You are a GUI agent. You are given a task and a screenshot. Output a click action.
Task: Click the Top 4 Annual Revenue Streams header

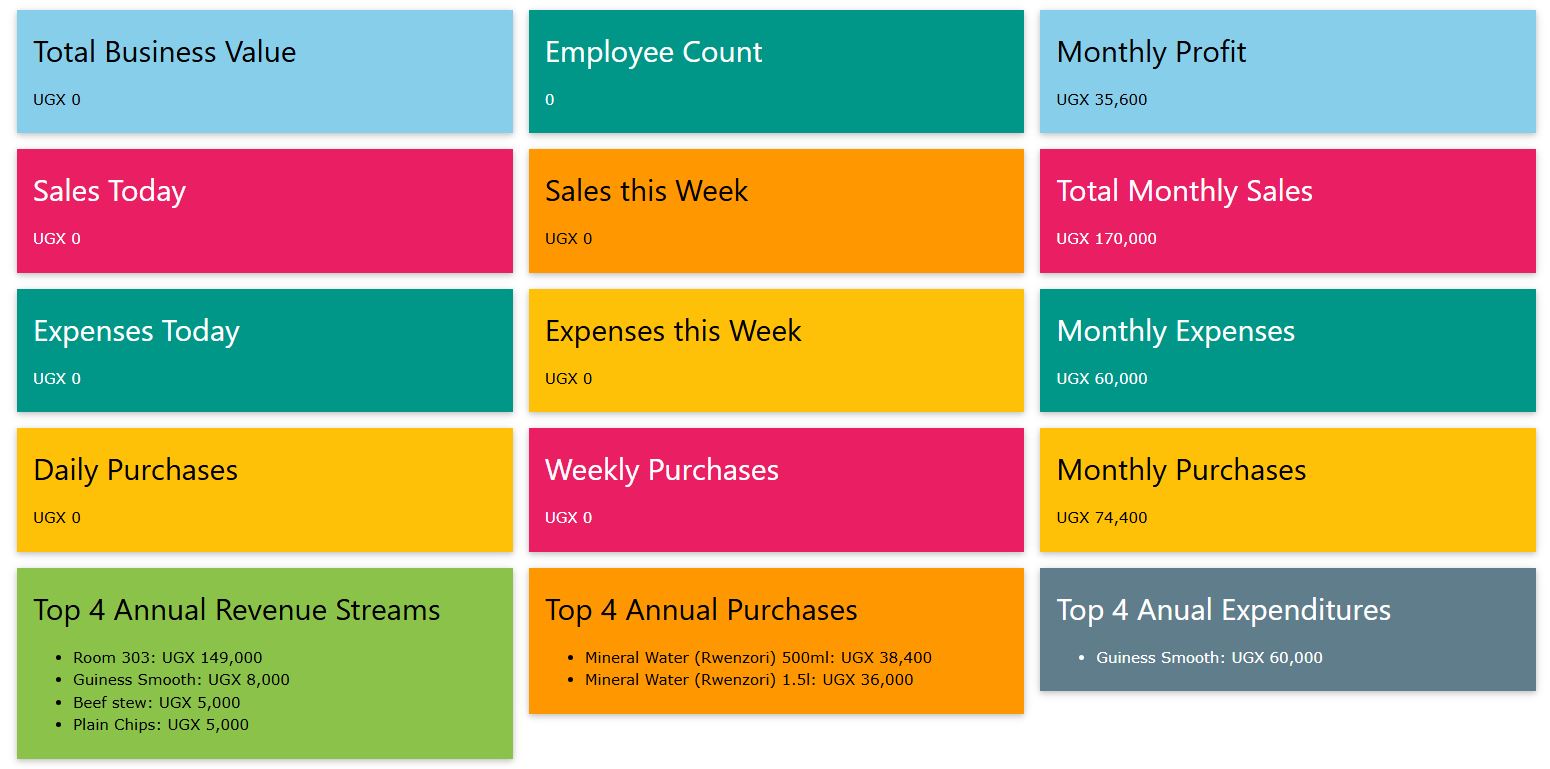(x=236, y=610)
